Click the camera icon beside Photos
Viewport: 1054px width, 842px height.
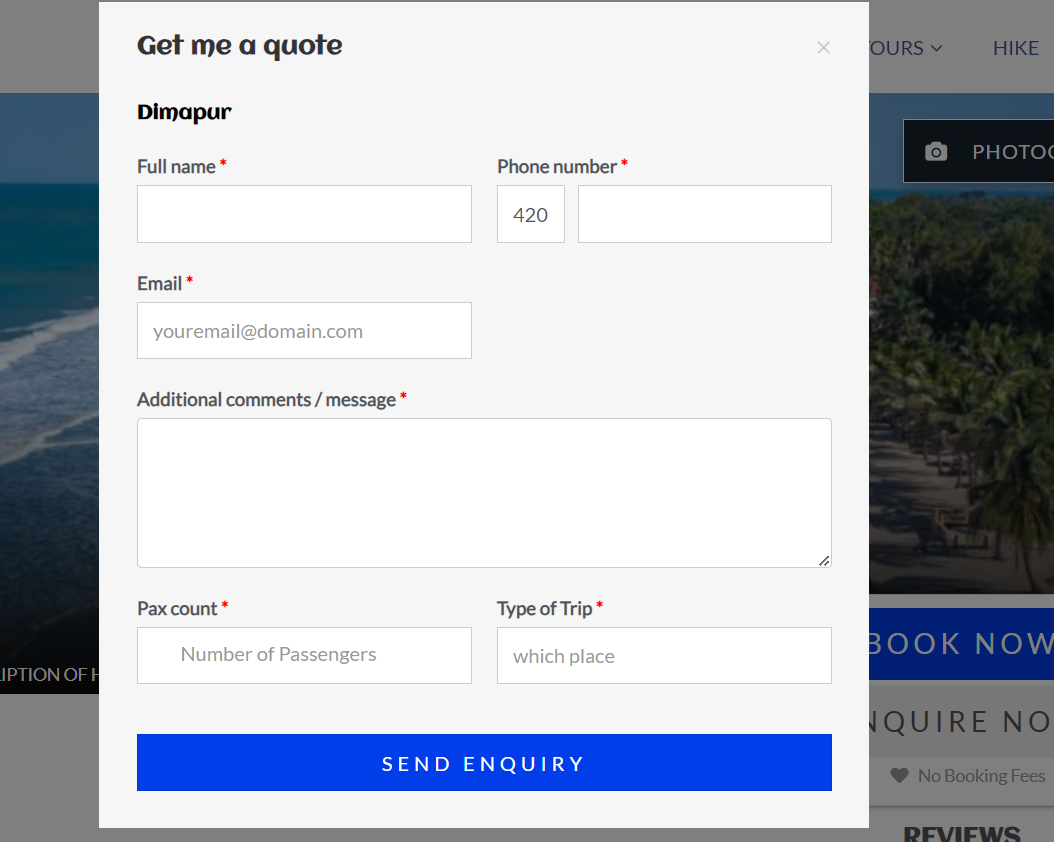[x=936, y=152]
